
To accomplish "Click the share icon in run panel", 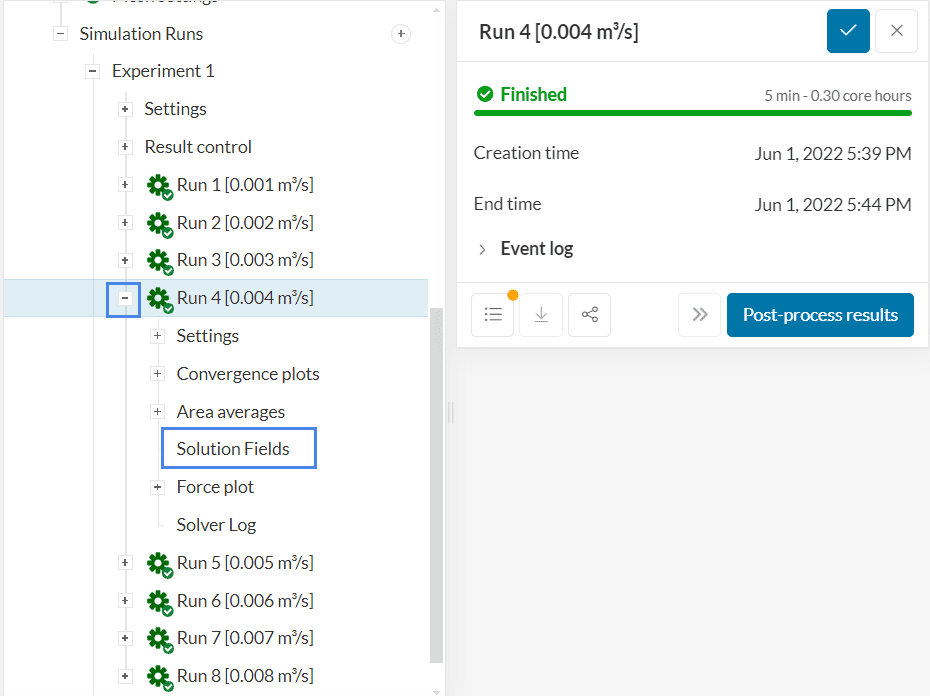I will (589, 315).
